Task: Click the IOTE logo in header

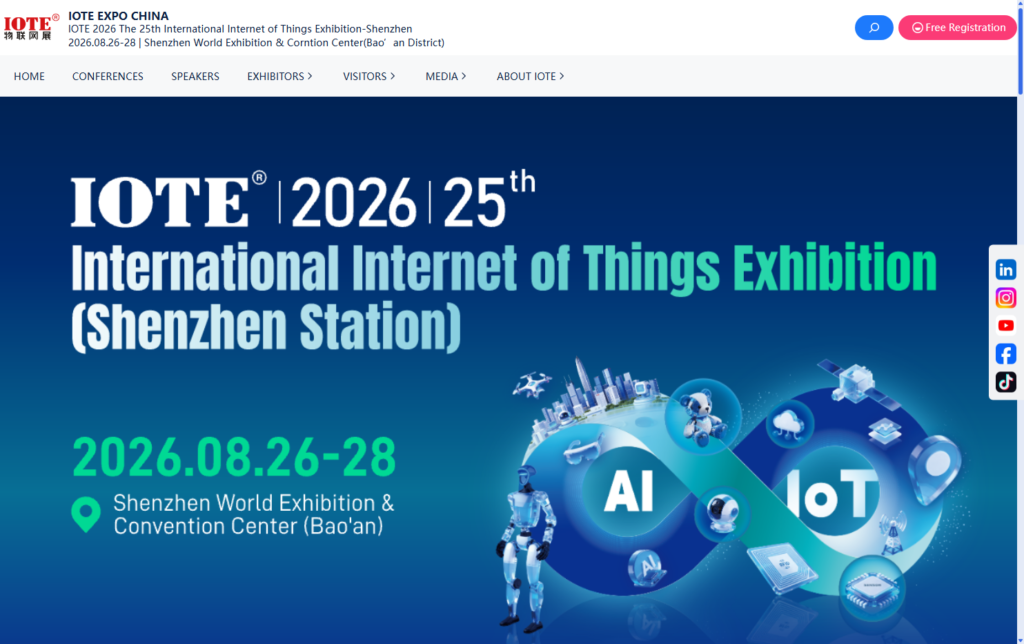Action: point(31,26)
